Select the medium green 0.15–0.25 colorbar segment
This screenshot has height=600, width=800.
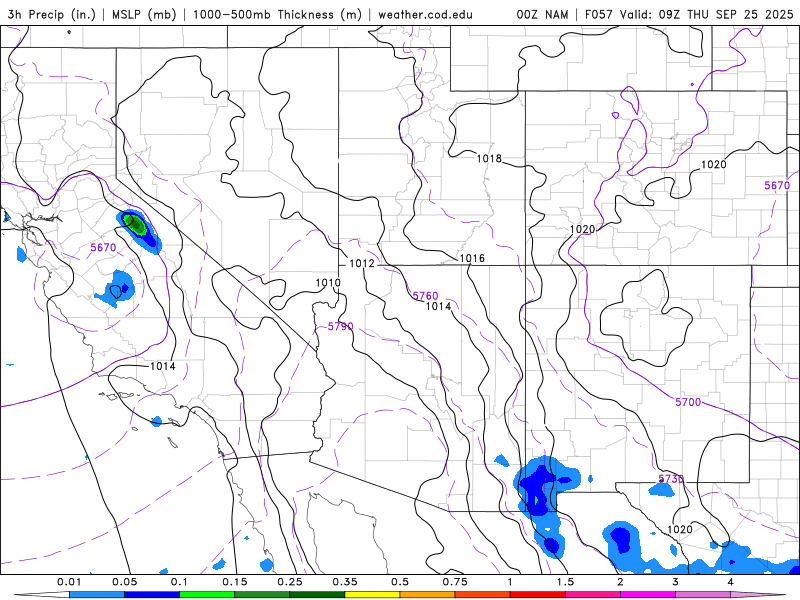click(x=262, y=595)
